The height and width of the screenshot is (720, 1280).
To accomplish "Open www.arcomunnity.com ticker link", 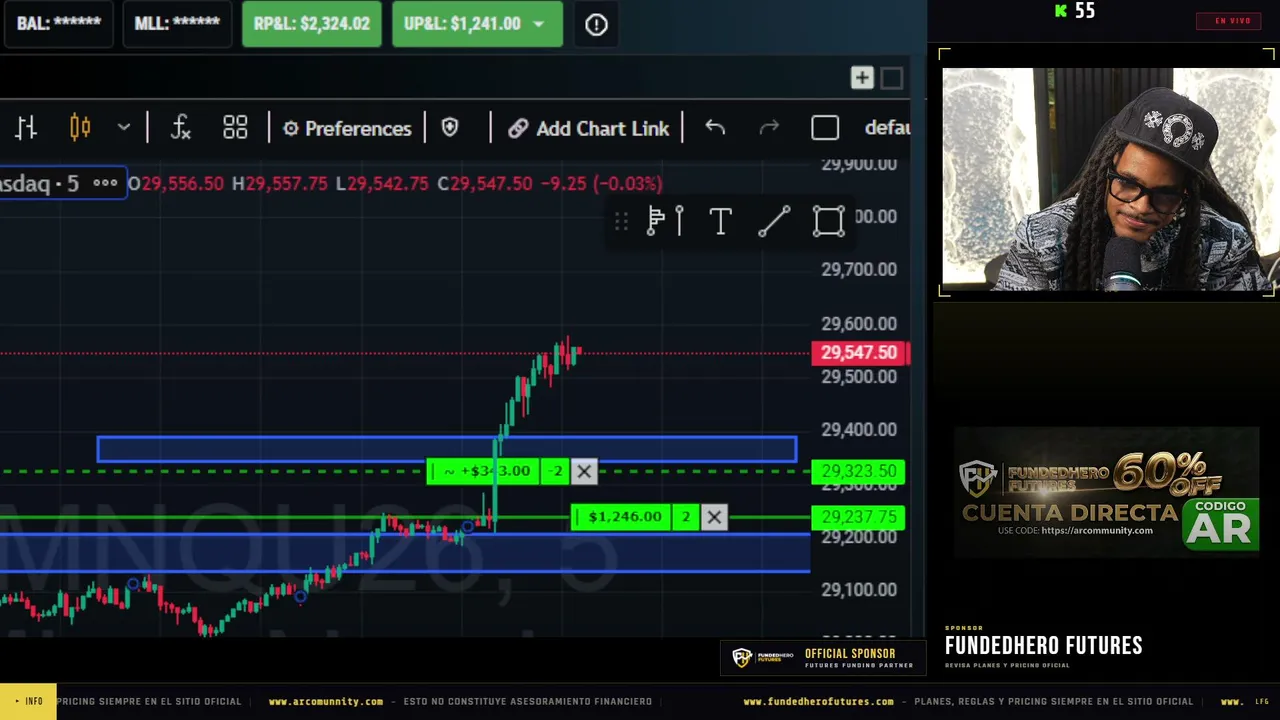I will [325, 702].
